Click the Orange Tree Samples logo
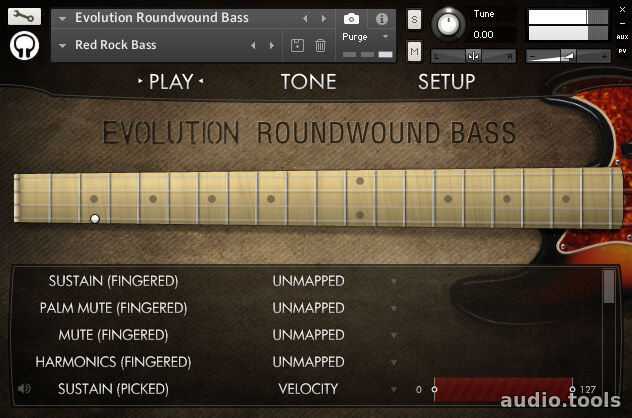 point(24,46)
